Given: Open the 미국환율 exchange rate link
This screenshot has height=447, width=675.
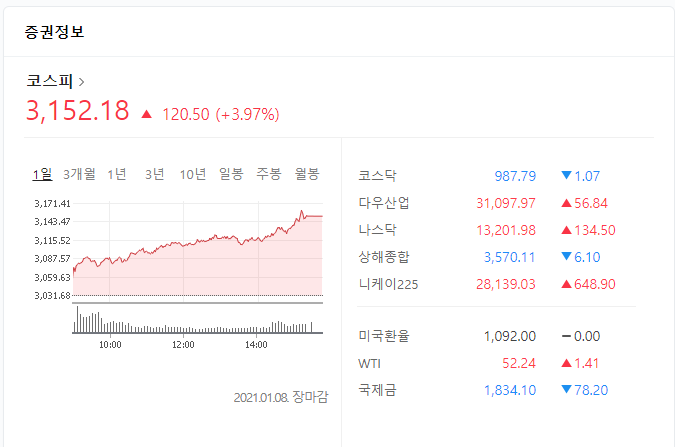Looking at the screenshot, I should pyautogui.click(x=384, y=336).
